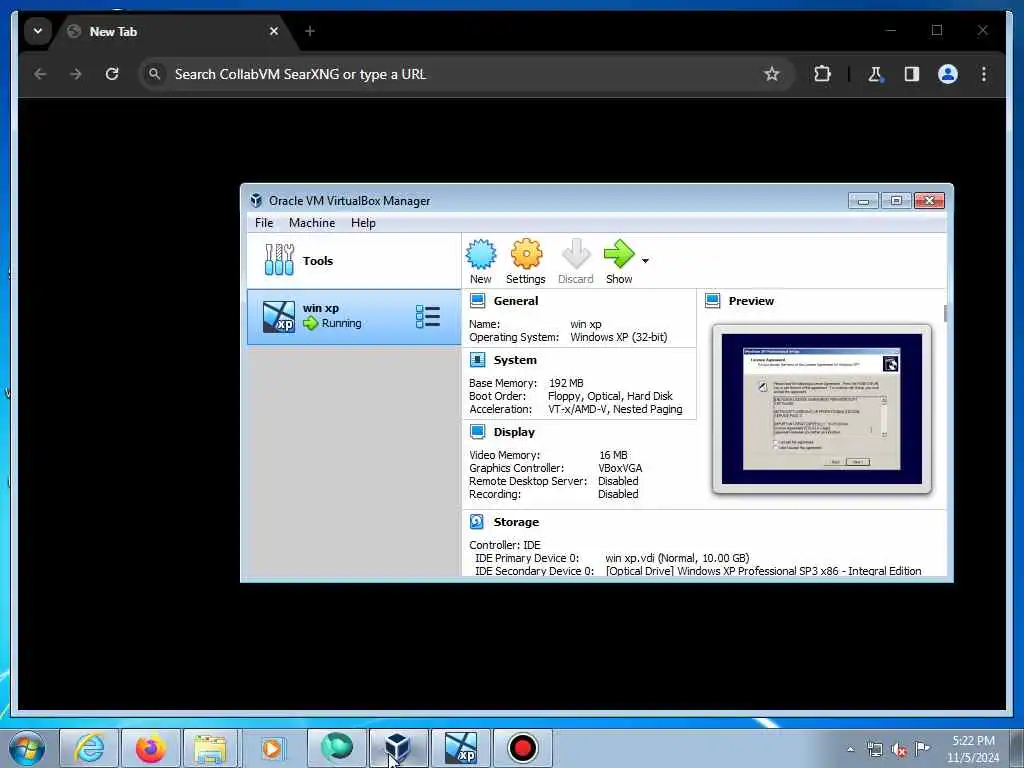The image size is (1024, 768).
Task: Open the win xp machine list menu icon
Action: click(x=428, y=317)
